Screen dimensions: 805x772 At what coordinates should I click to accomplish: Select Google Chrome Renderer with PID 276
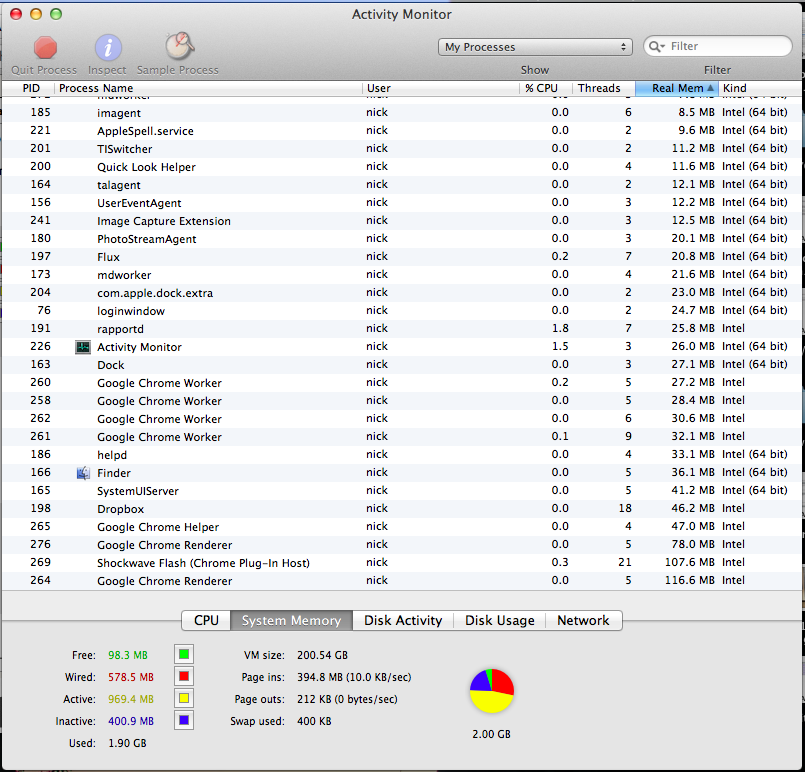[x=402, y=544]
